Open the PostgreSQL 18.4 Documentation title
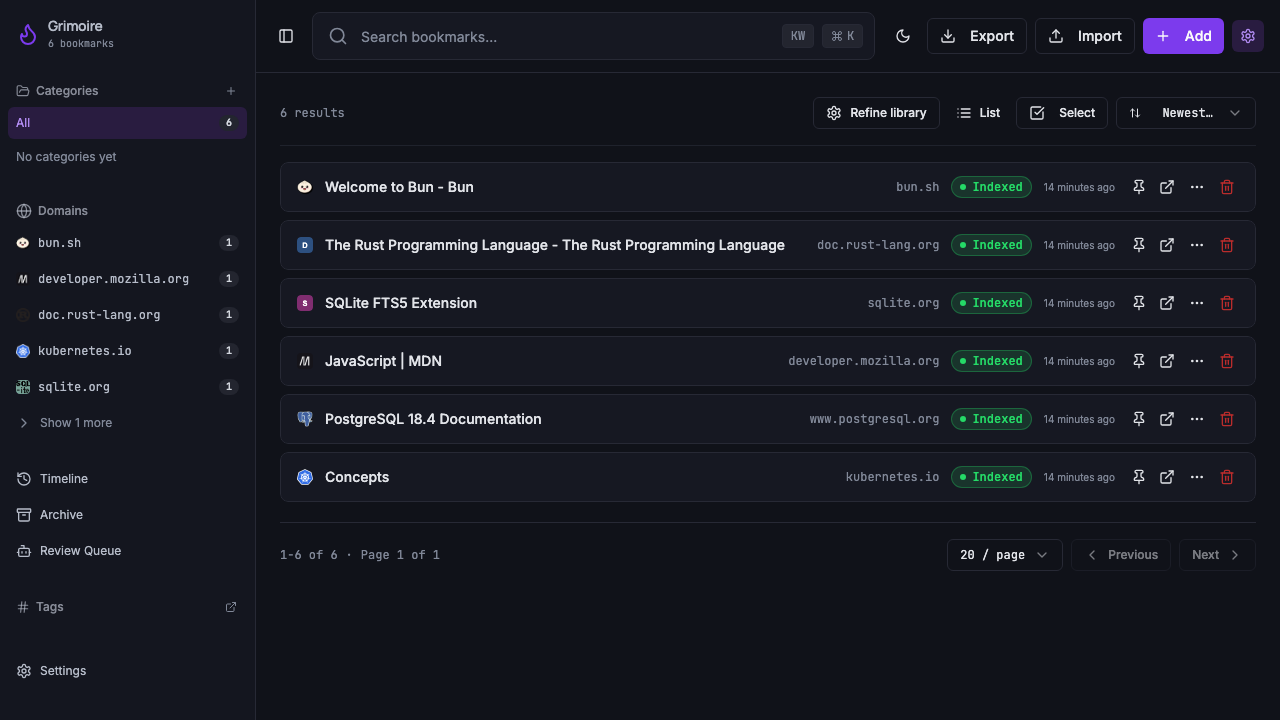Image resolution: width=1280 pixels, height=720 pixels. [x=433, y=419]
